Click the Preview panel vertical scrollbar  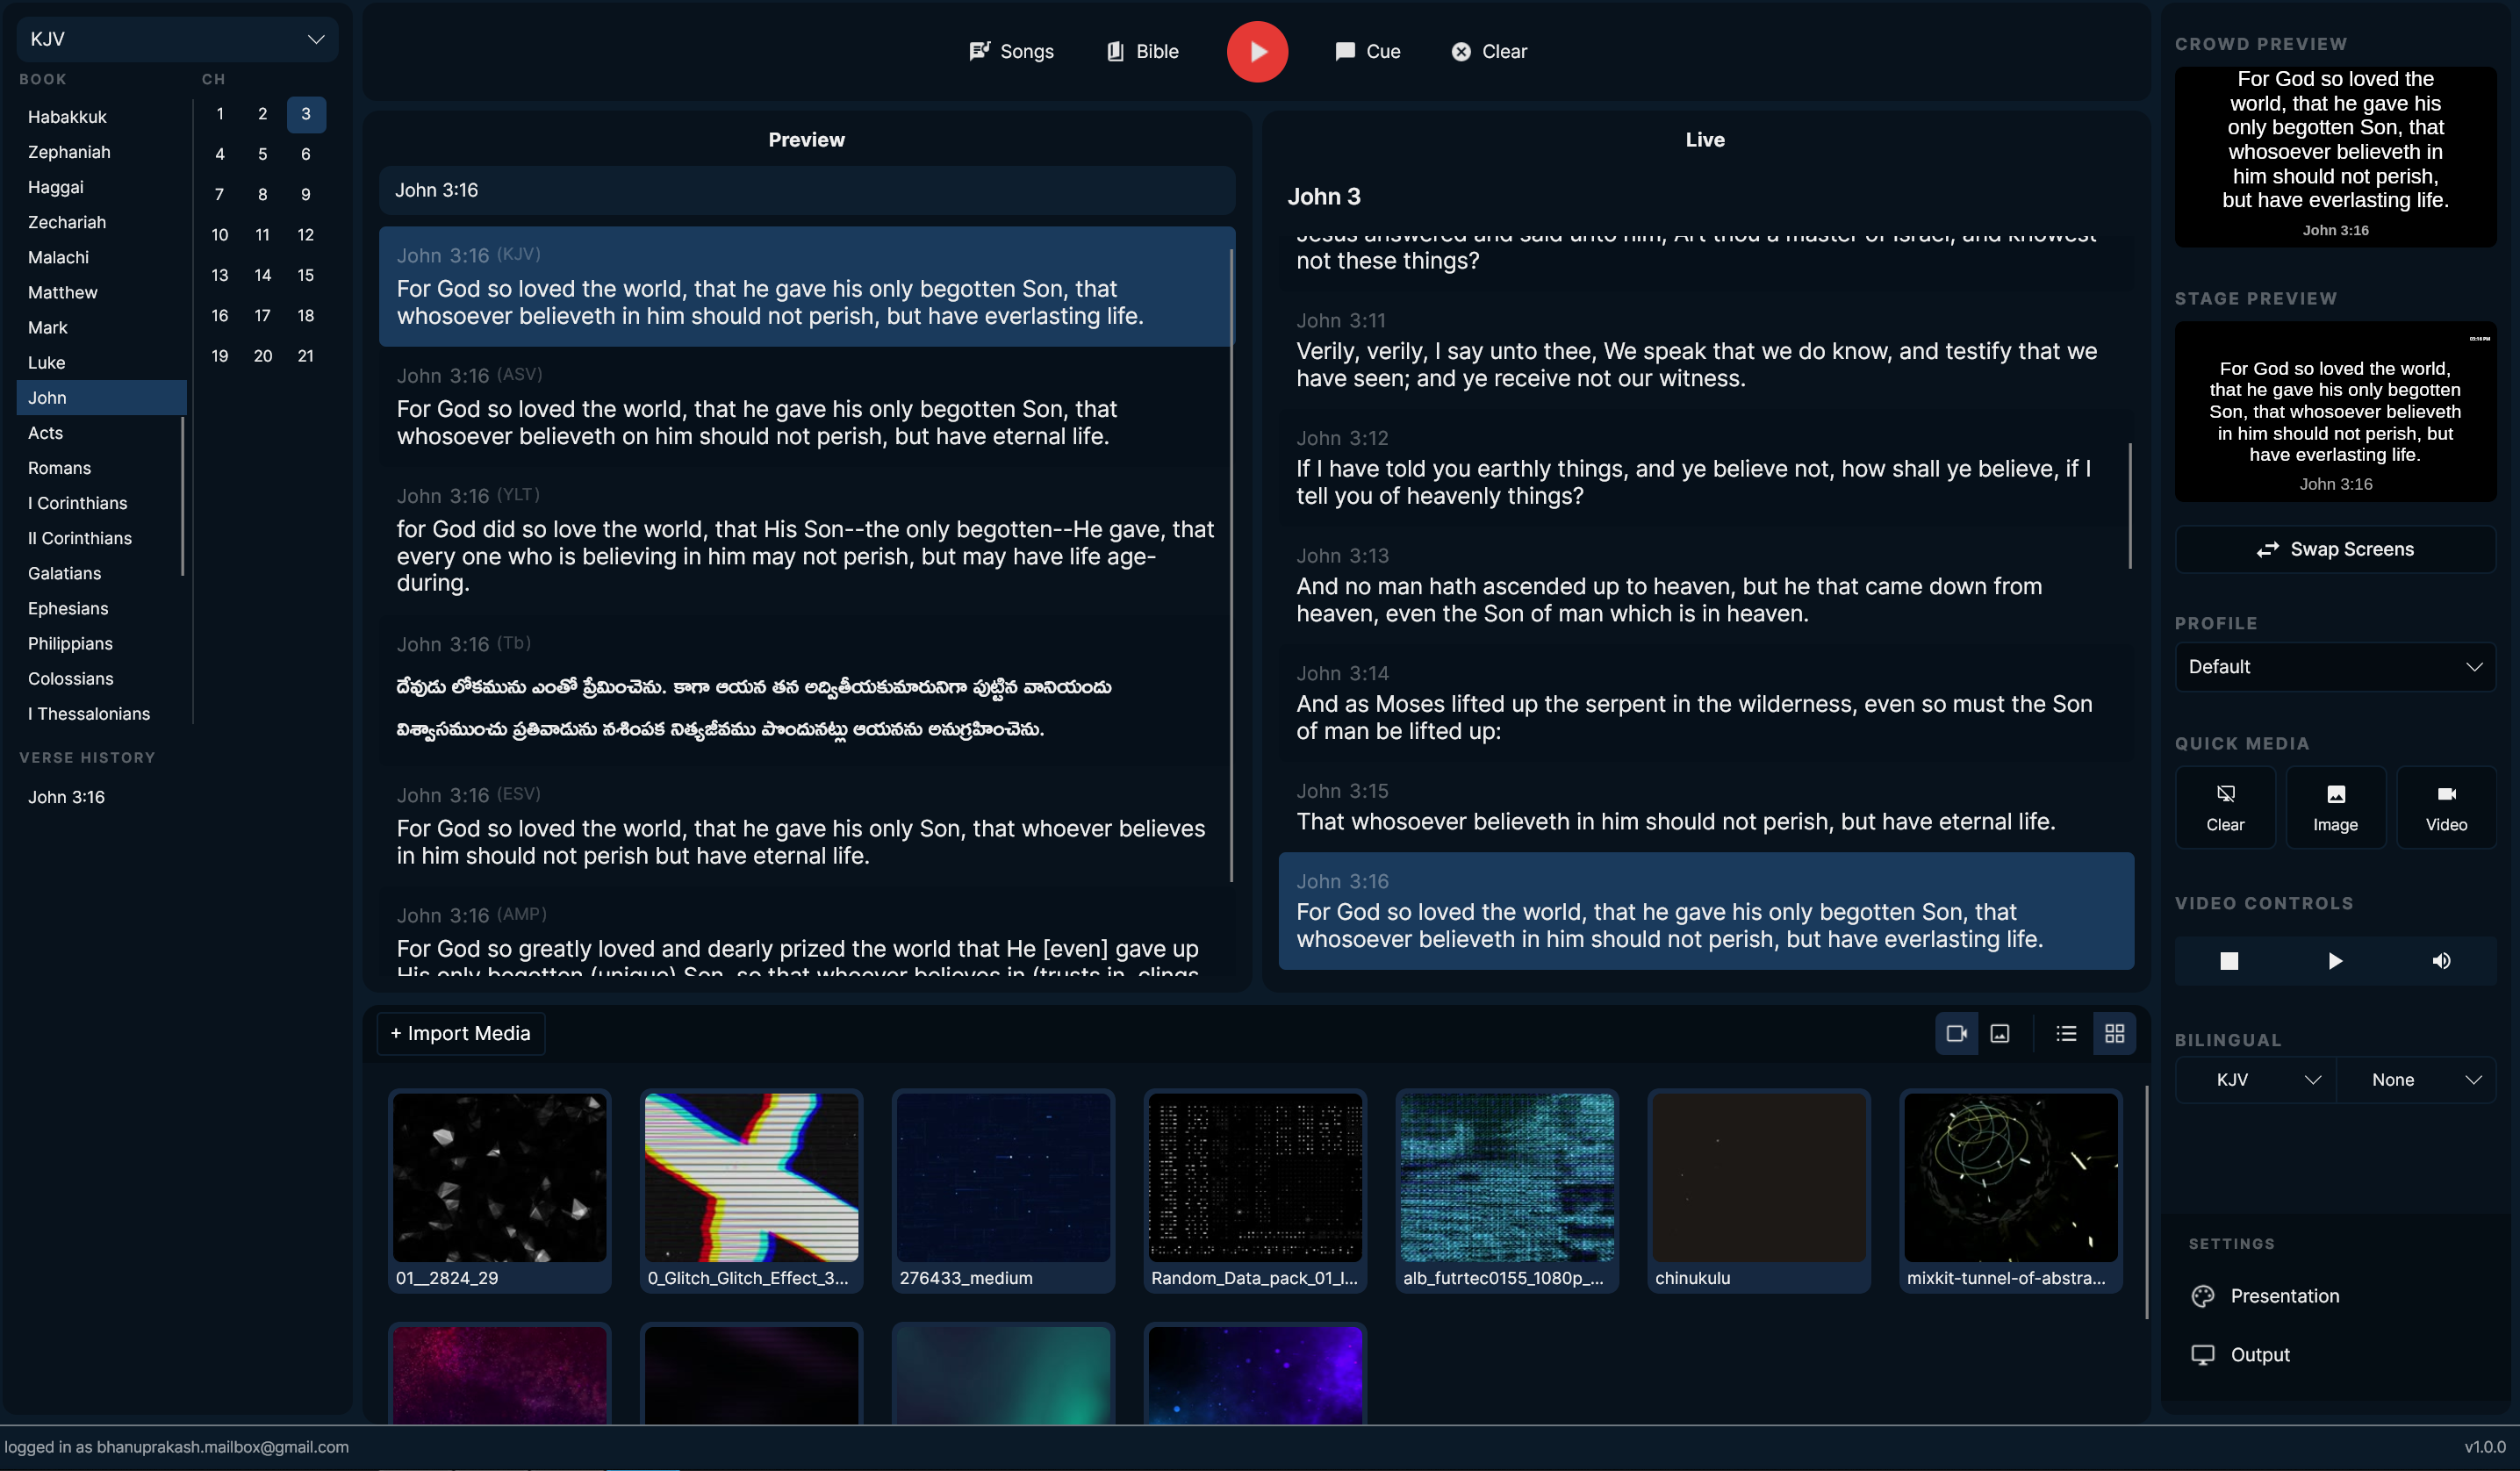[x=1231, y=565]
